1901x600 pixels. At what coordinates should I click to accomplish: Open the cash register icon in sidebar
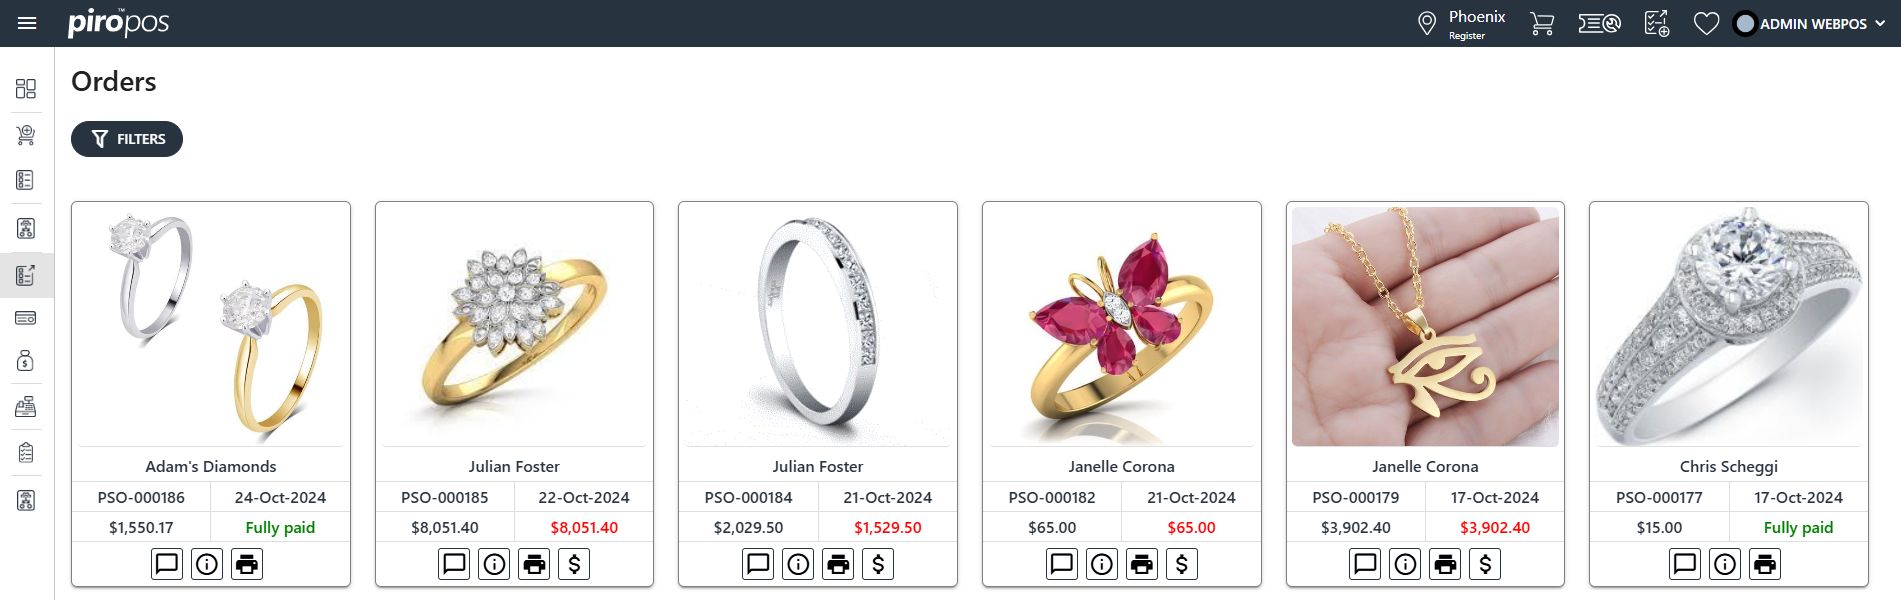click(x=26, y=407)
